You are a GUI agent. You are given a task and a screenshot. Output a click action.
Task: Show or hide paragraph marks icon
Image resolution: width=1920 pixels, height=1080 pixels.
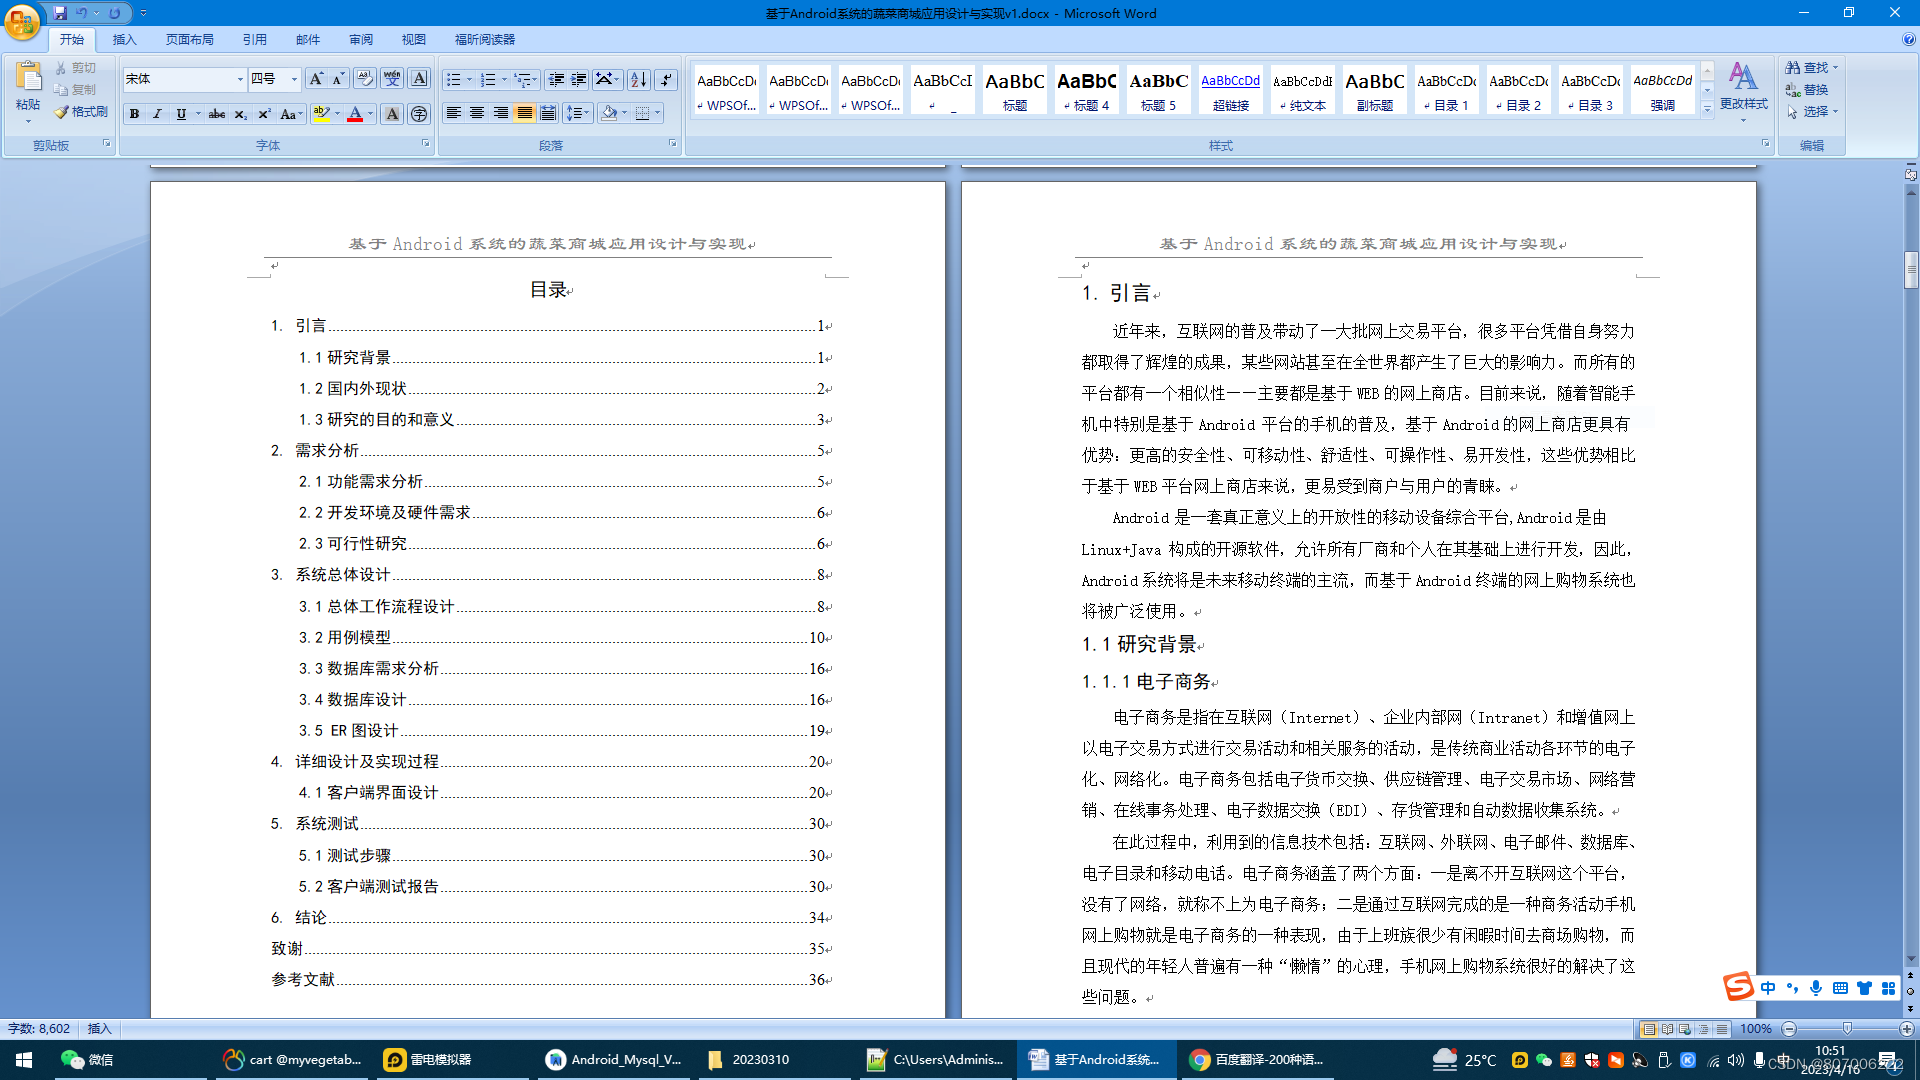665,79
